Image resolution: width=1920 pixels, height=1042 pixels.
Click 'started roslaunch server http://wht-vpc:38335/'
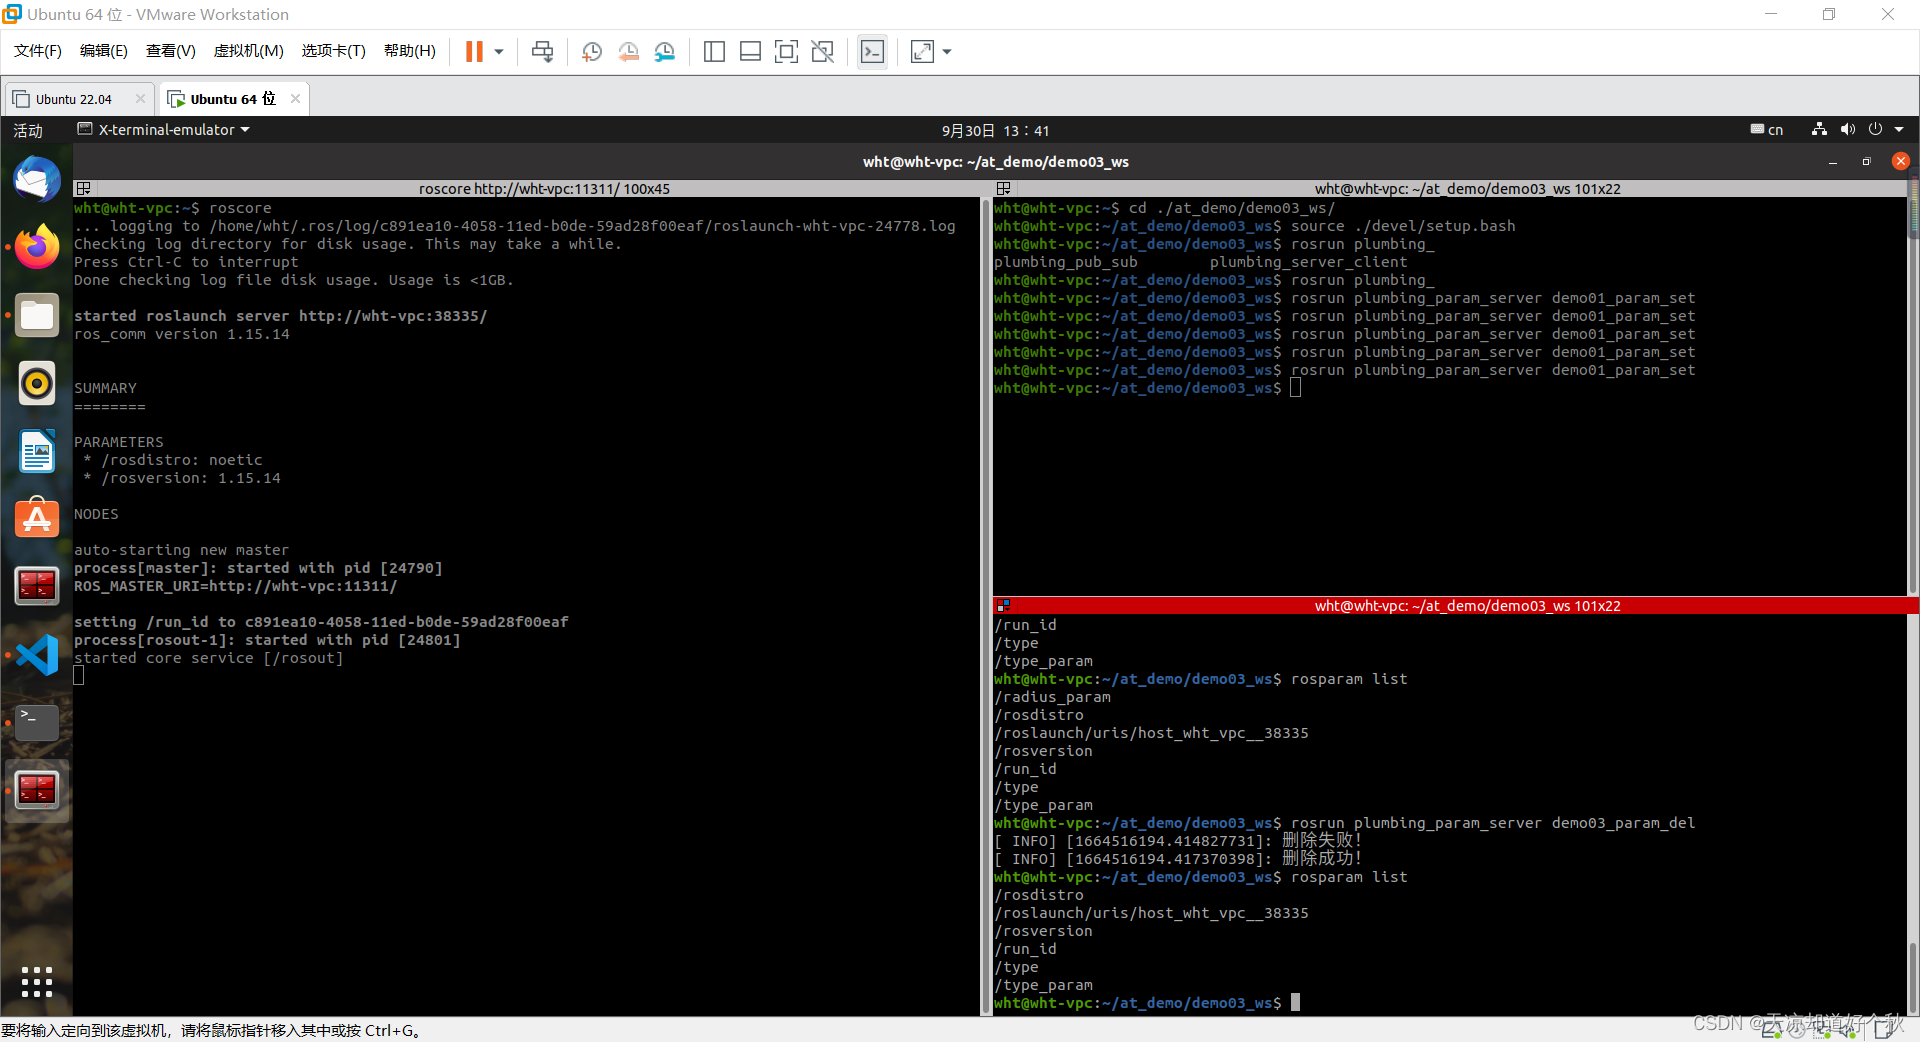tap(281, 316)
